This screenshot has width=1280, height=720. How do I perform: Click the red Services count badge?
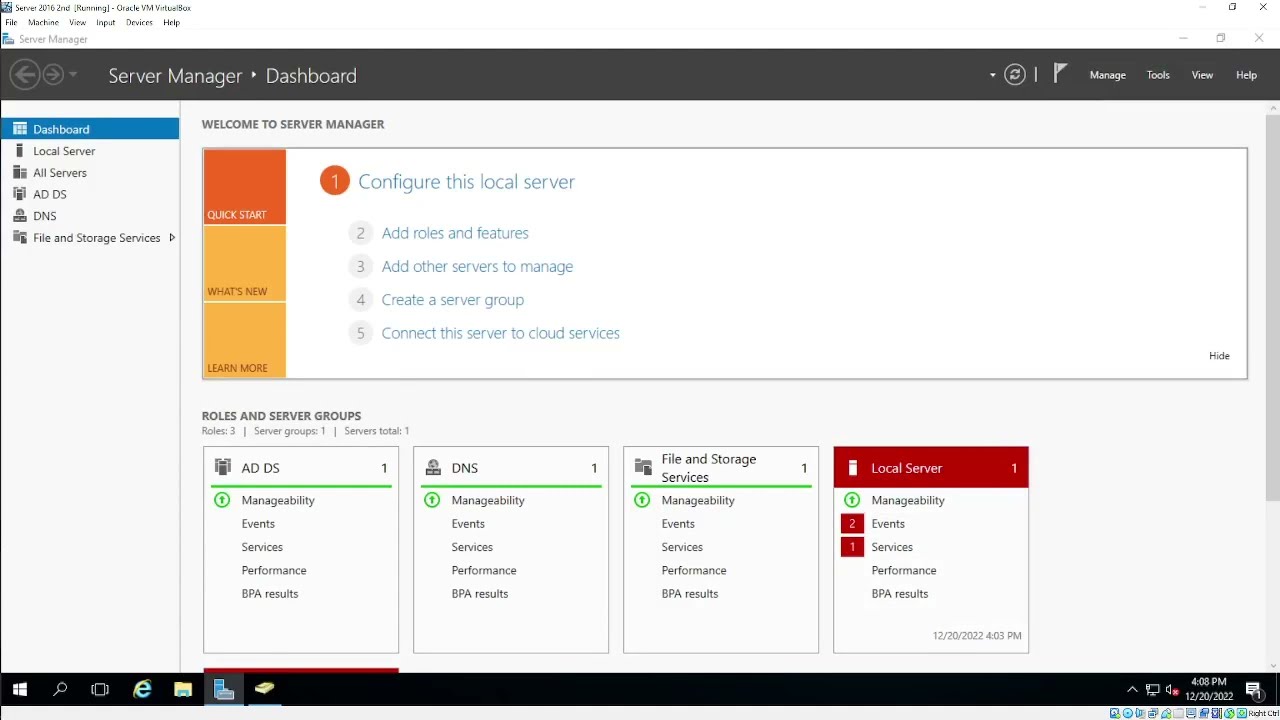(x=852, y=547)
